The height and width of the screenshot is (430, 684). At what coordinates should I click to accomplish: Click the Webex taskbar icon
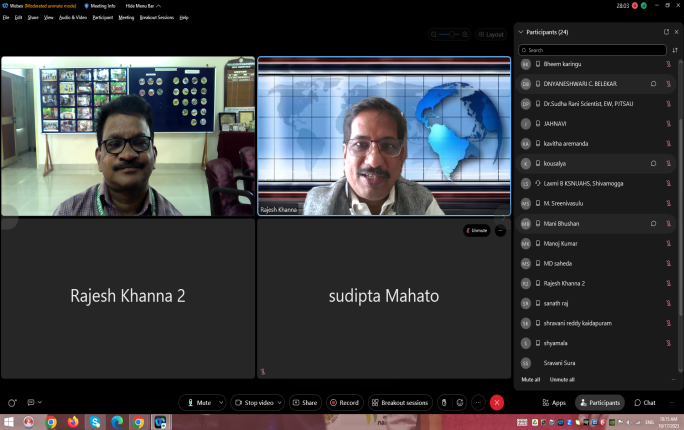coord(160,422)
